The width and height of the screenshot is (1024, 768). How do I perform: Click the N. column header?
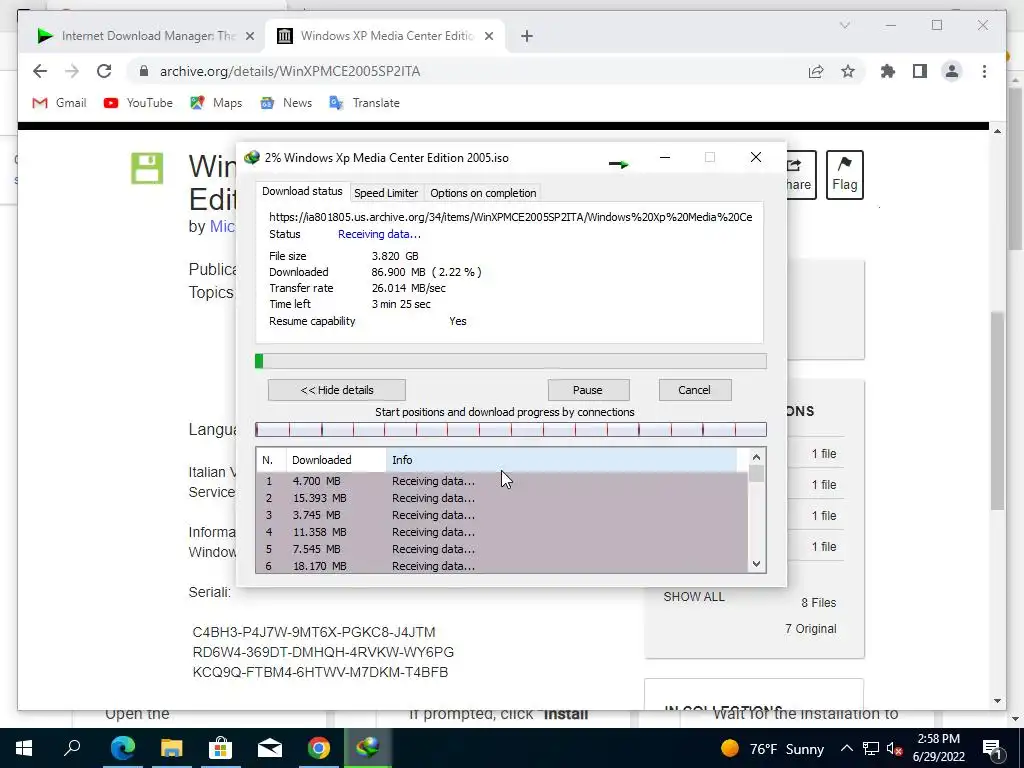[271, 460]
